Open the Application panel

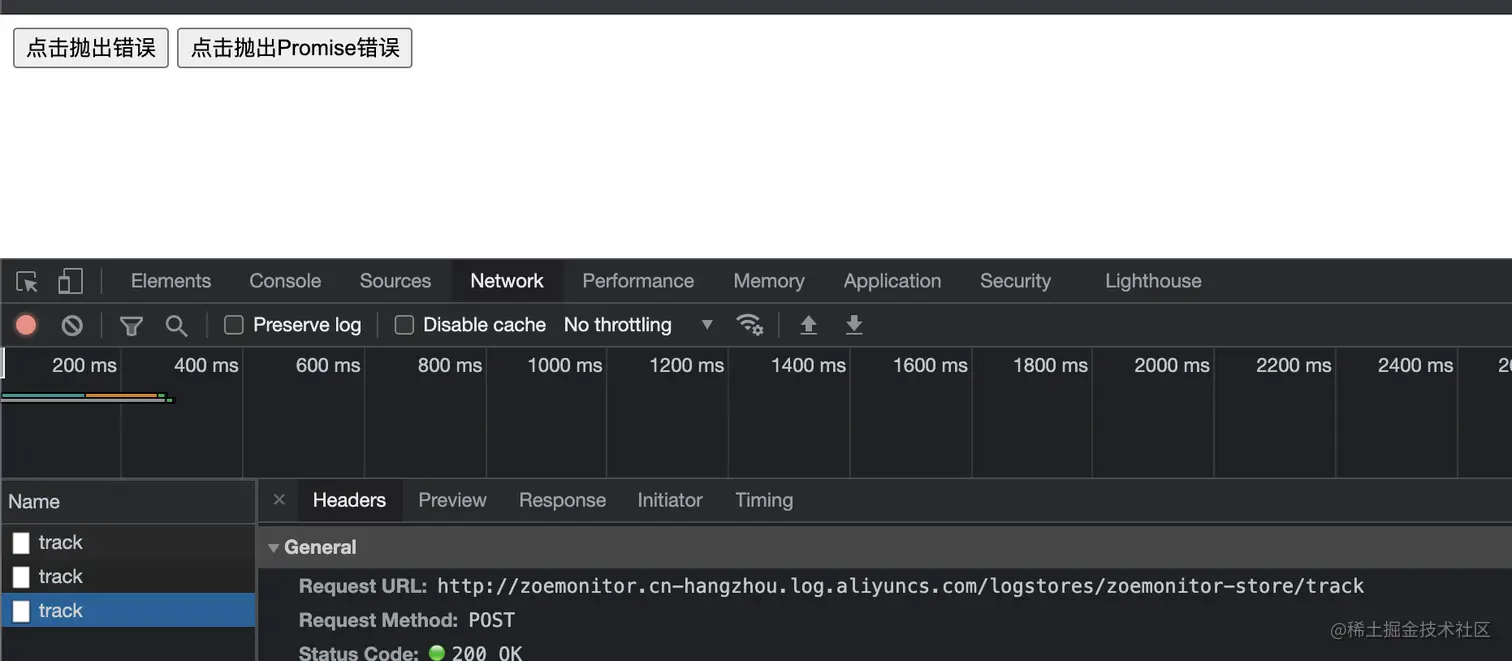[892, 281]
